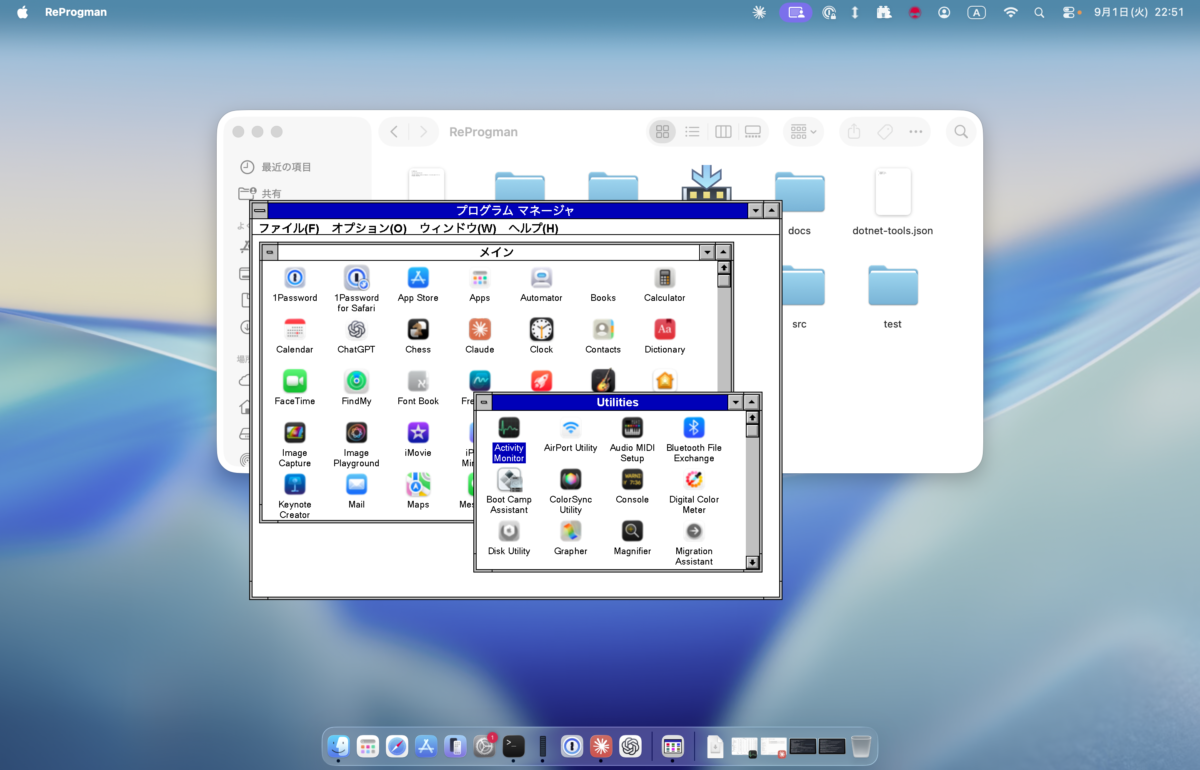This screenshot has height=770, width=1200.
Task: Select the FaceTime program icon
Action: pos(295,381)
